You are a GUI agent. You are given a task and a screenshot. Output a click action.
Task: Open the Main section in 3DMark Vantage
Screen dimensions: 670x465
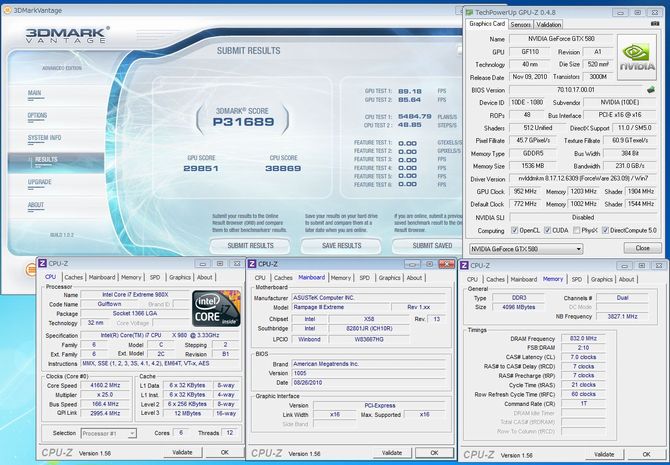point(35,93)
